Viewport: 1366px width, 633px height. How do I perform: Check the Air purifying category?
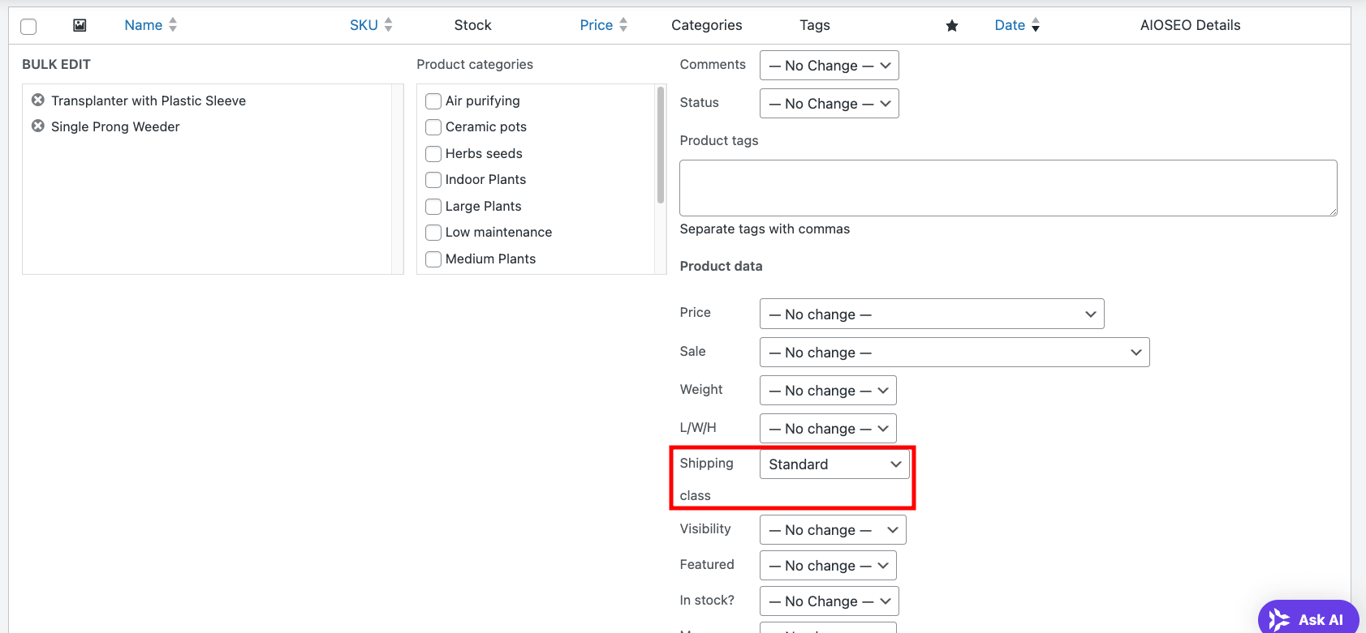click(x=433, y=100)
